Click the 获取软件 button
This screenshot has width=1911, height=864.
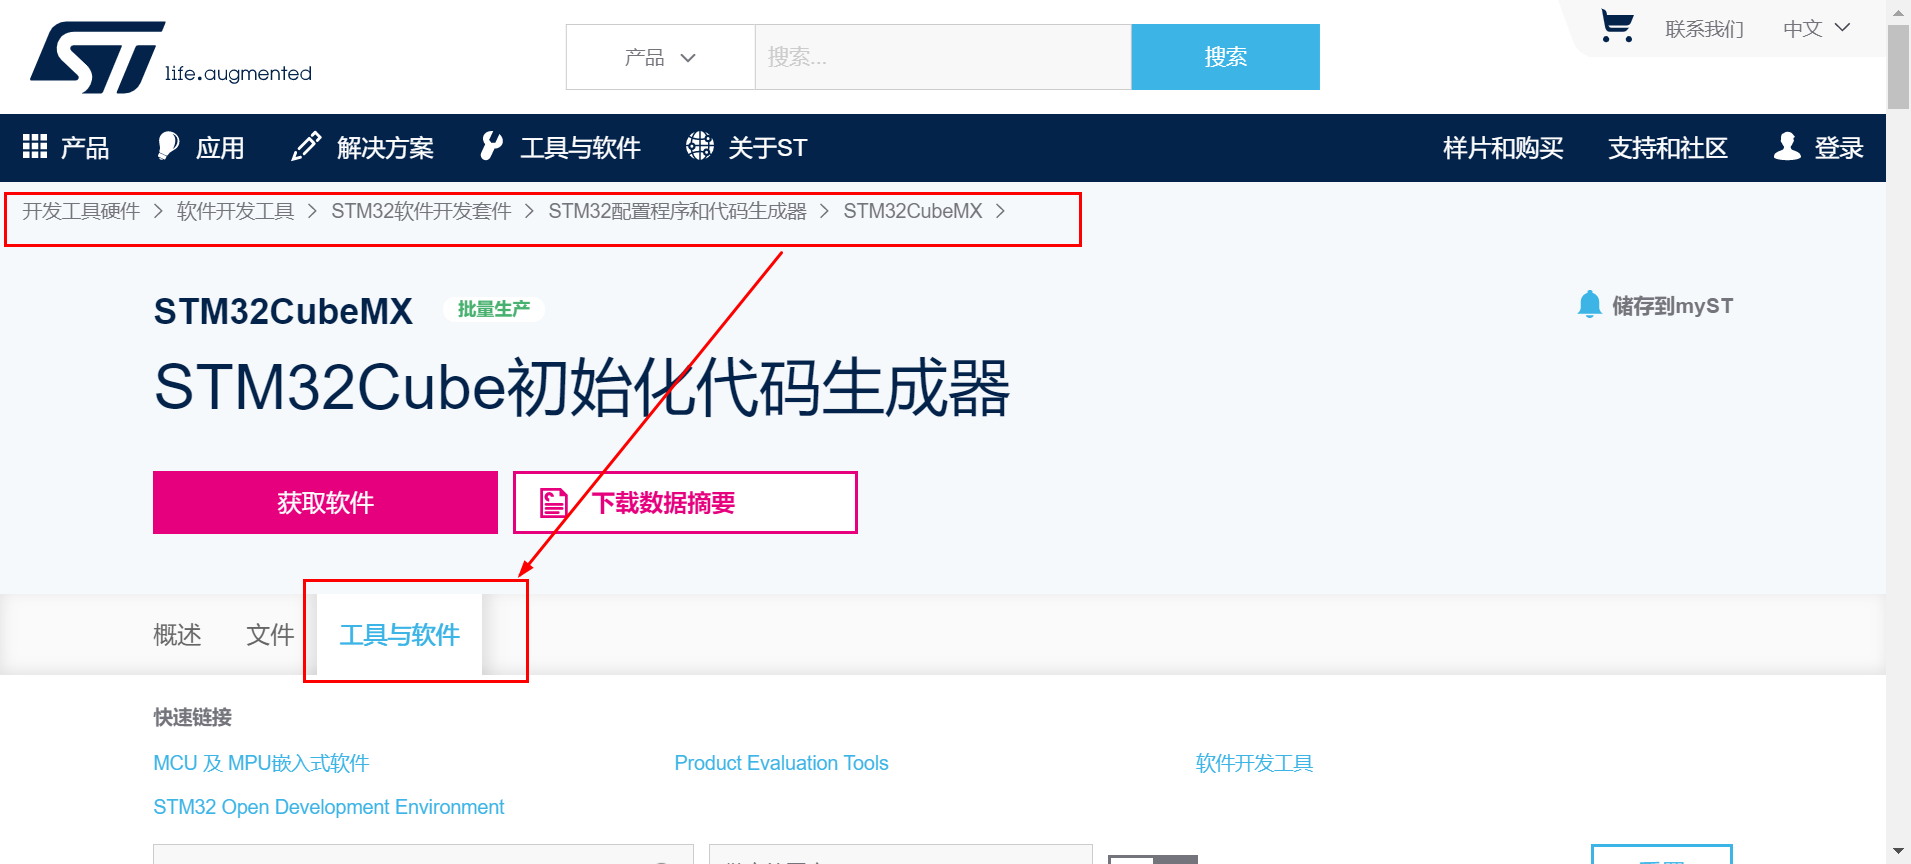pos(325,502)
